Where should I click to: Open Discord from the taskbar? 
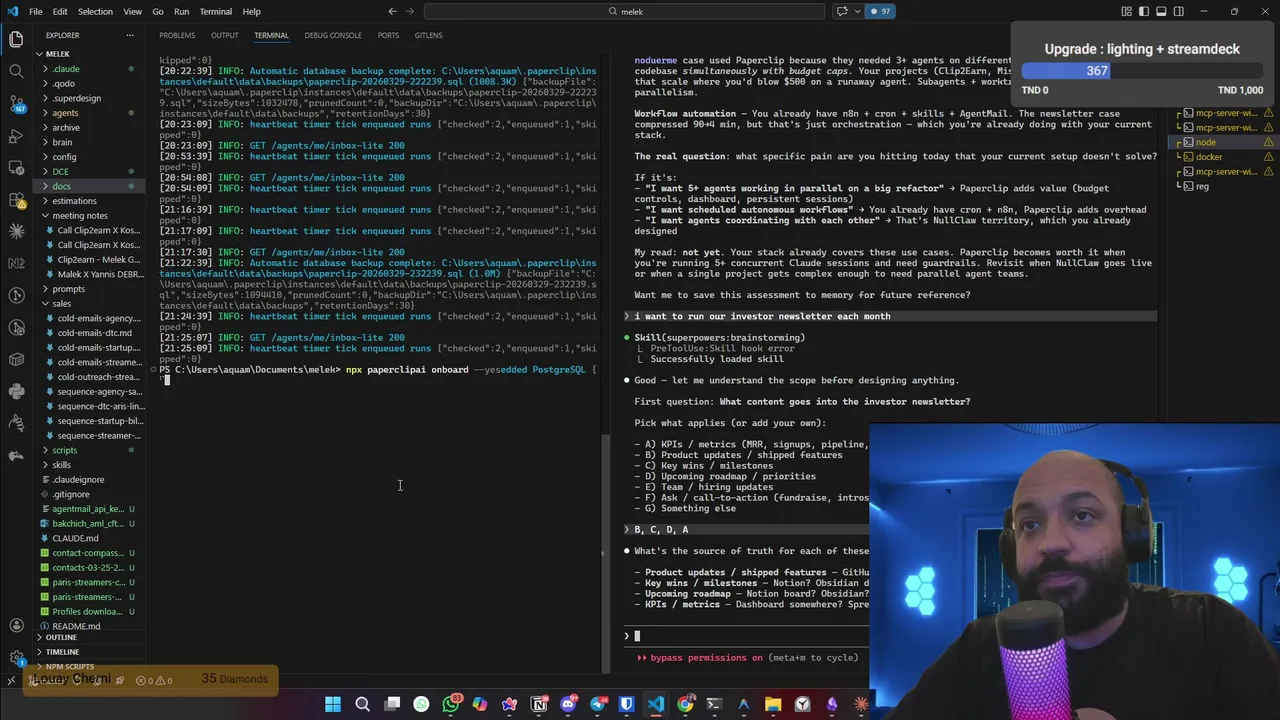[x=568, y=704]
